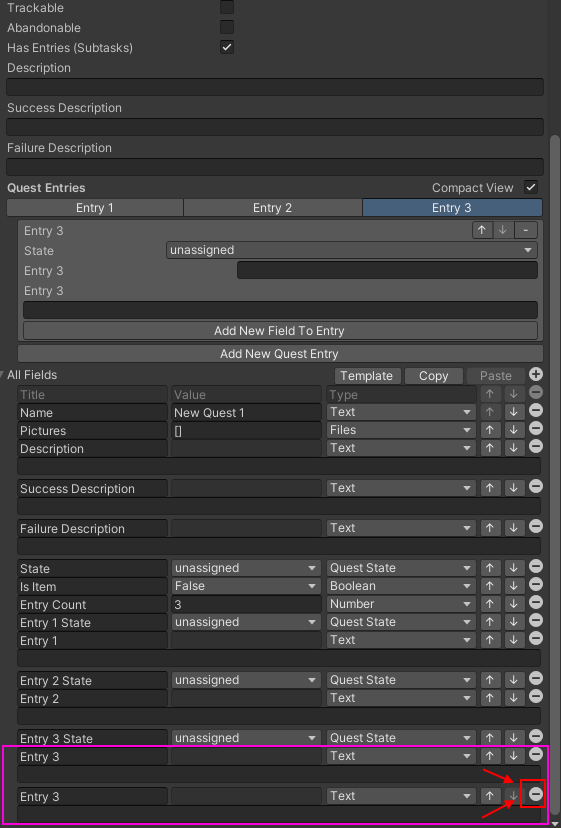
Task: Move the Entry 3 State field down
Action: (x=513, y=738)
